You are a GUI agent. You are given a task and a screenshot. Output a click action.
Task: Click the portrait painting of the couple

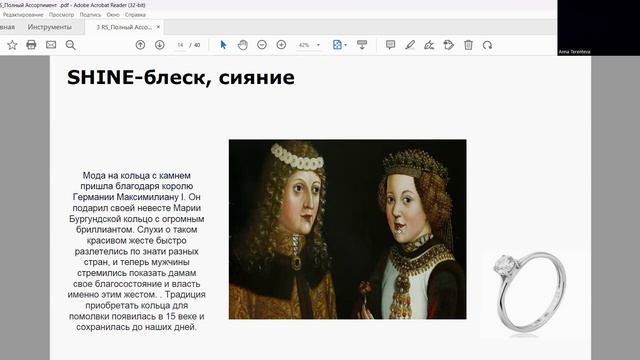347,229
